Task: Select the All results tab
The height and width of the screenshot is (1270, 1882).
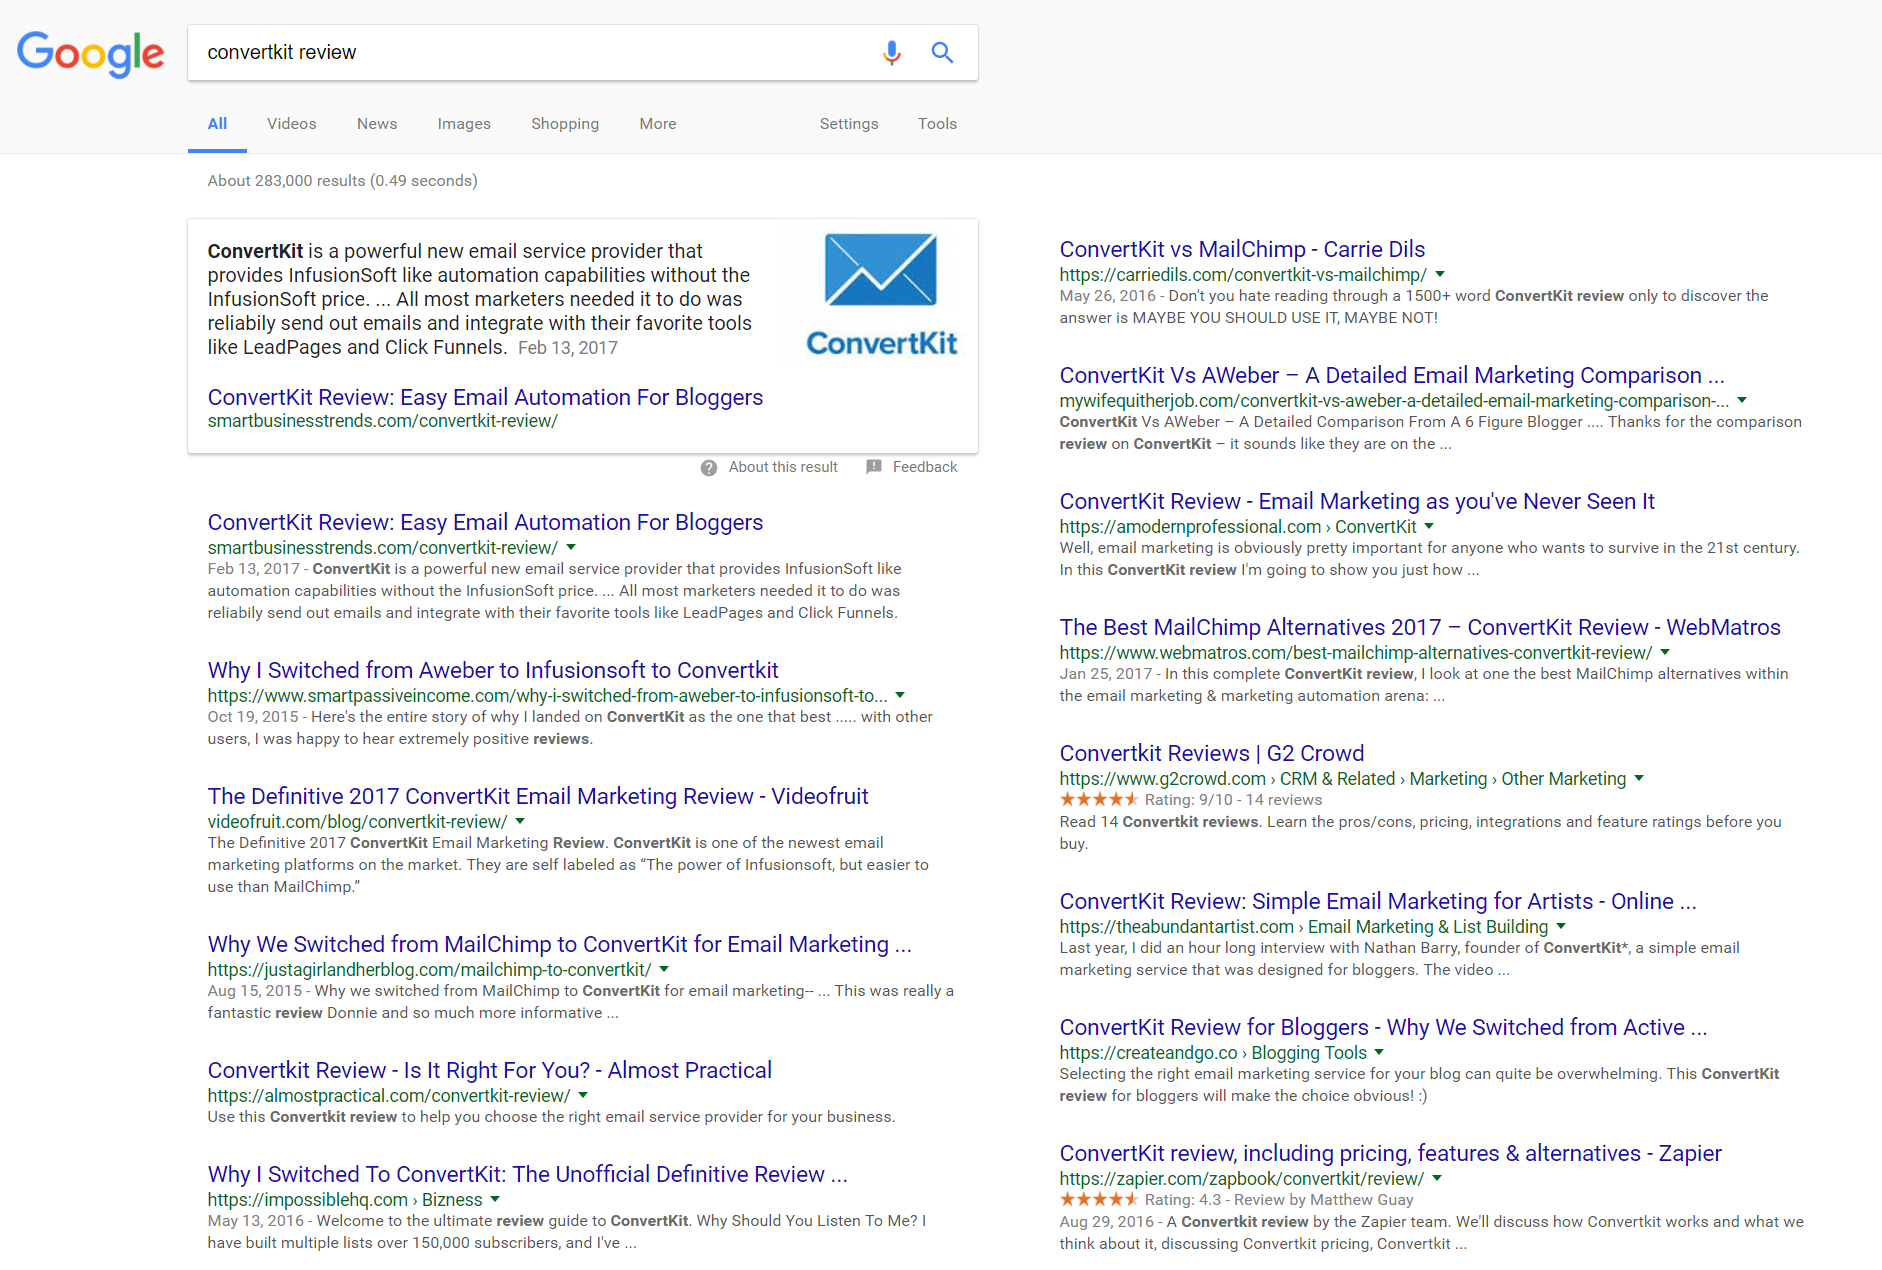Action: 217,124
